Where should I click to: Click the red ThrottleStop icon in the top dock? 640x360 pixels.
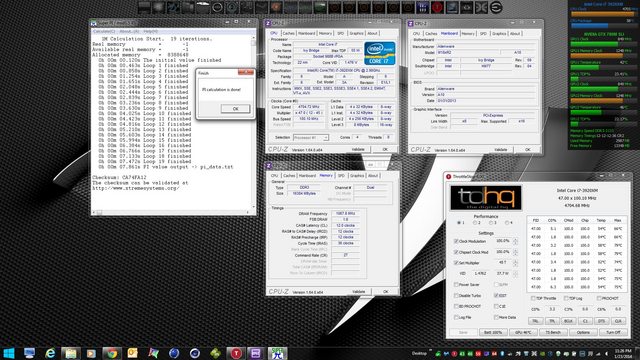click(x=437, y=7)
